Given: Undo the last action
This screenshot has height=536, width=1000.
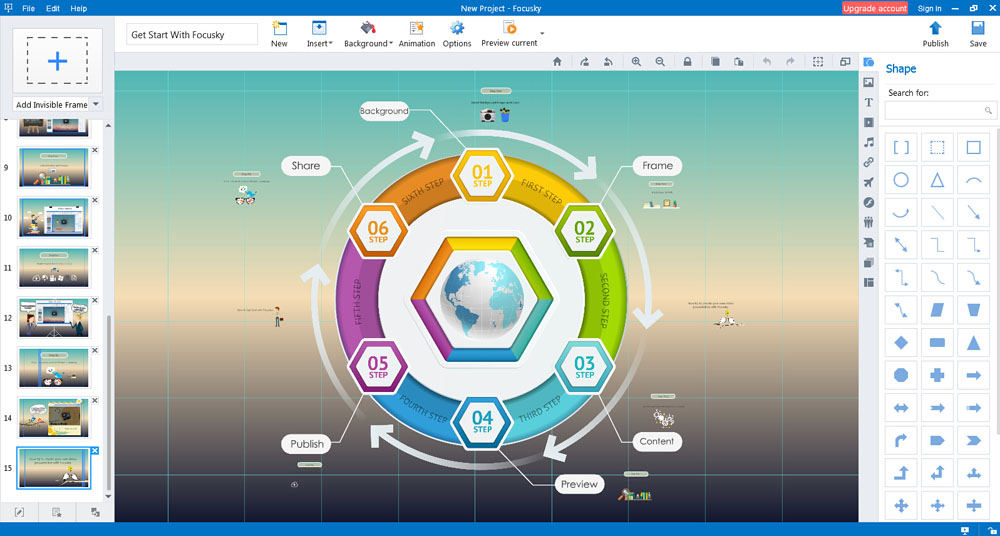Looking at the screenshot, I should 767,62.
